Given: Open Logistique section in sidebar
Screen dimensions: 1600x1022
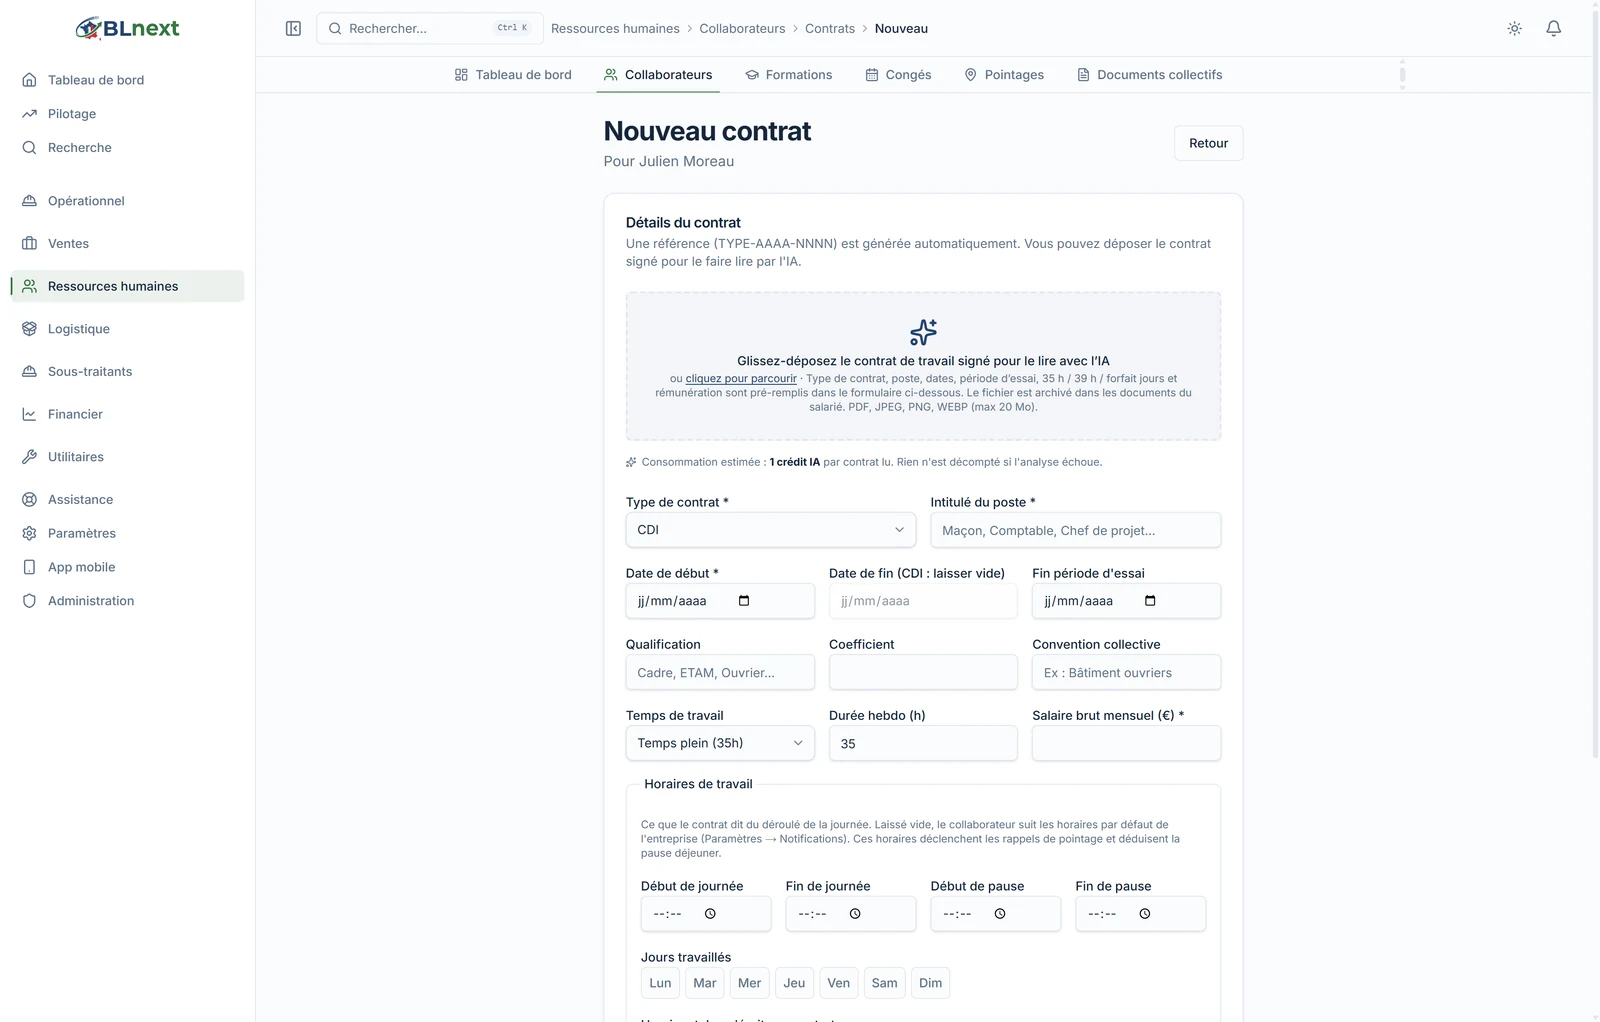Looking at the screenshot, I should 127,329.
